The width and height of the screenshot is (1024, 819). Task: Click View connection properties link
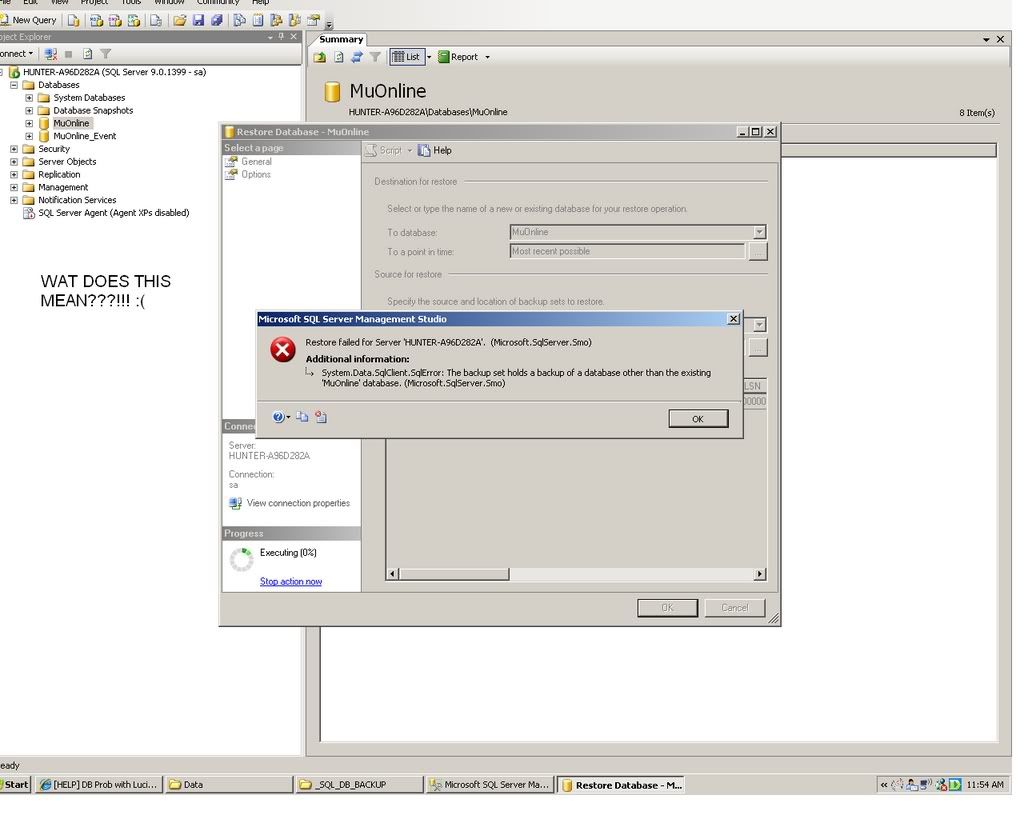[x=298, y=503]
